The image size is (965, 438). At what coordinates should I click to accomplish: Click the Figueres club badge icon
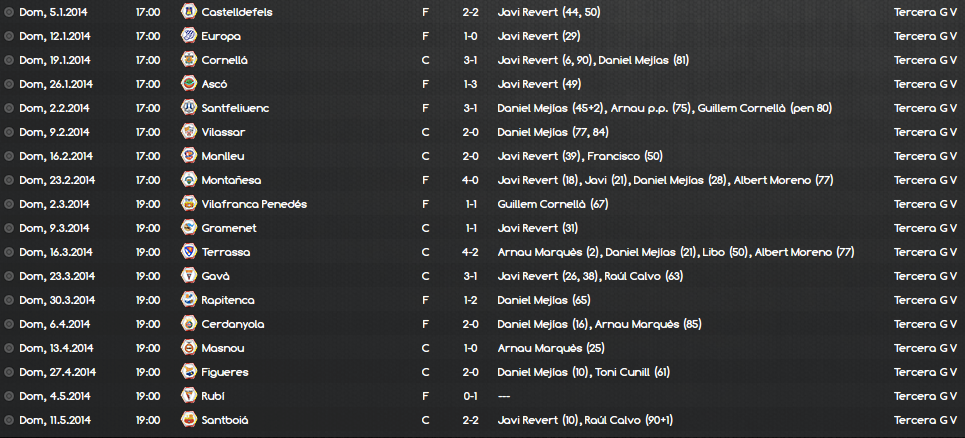point(189,372)
